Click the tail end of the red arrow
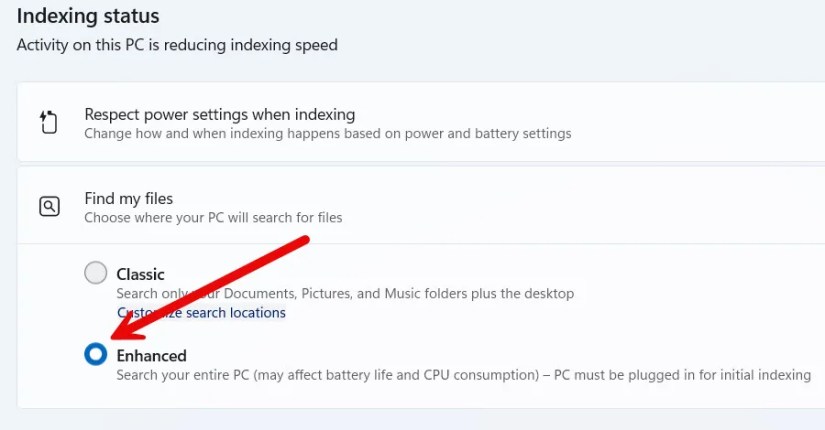Viewport: 825px width, 430px height. point(306,242)
